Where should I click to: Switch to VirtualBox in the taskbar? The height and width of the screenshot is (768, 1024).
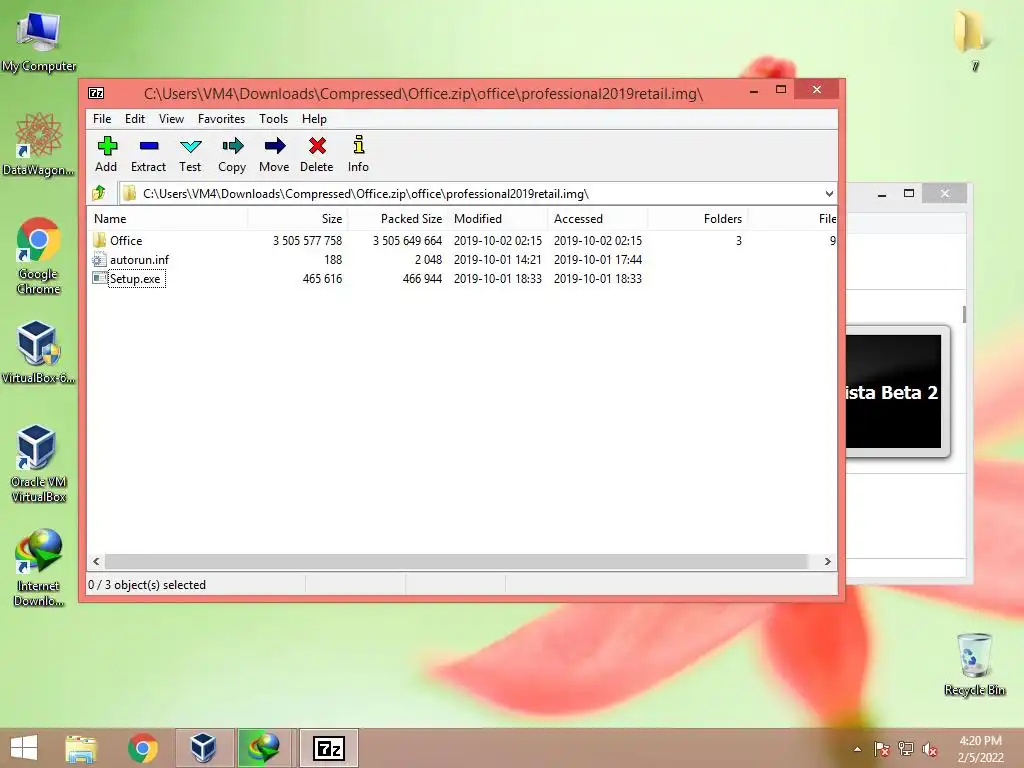tap(204, 748)
